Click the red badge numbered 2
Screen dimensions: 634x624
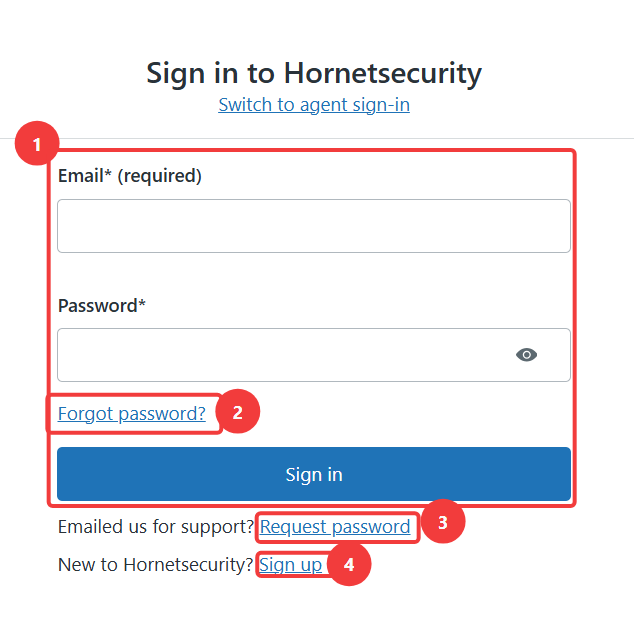tap(238, 411)
